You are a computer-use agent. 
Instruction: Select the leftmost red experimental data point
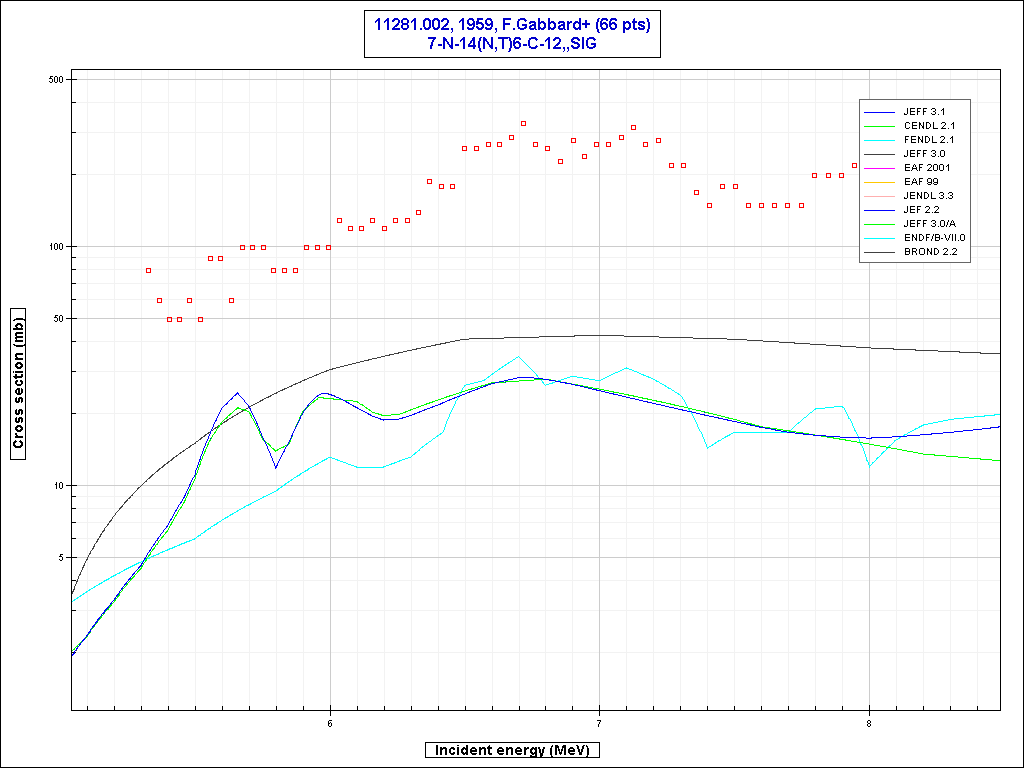(x=148, y=271)
